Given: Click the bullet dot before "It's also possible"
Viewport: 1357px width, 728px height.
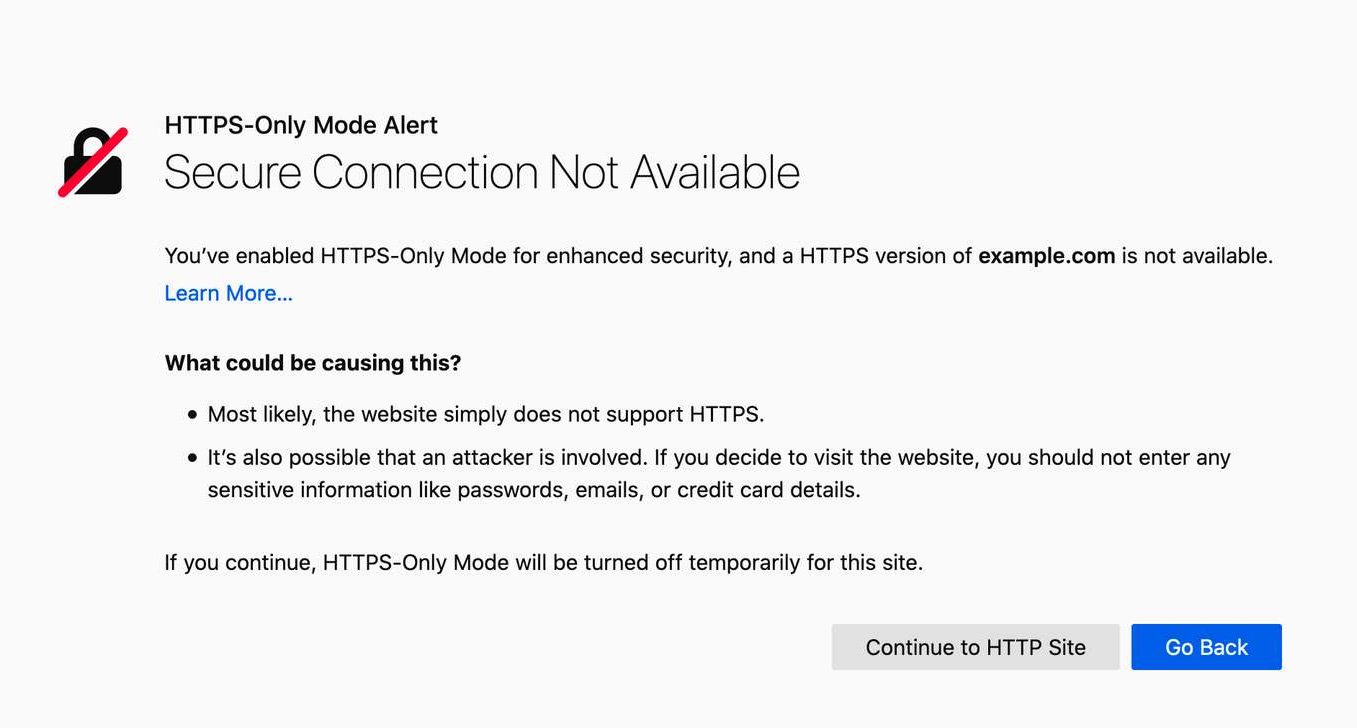Looking at the screenshot, I should [193, 459].
